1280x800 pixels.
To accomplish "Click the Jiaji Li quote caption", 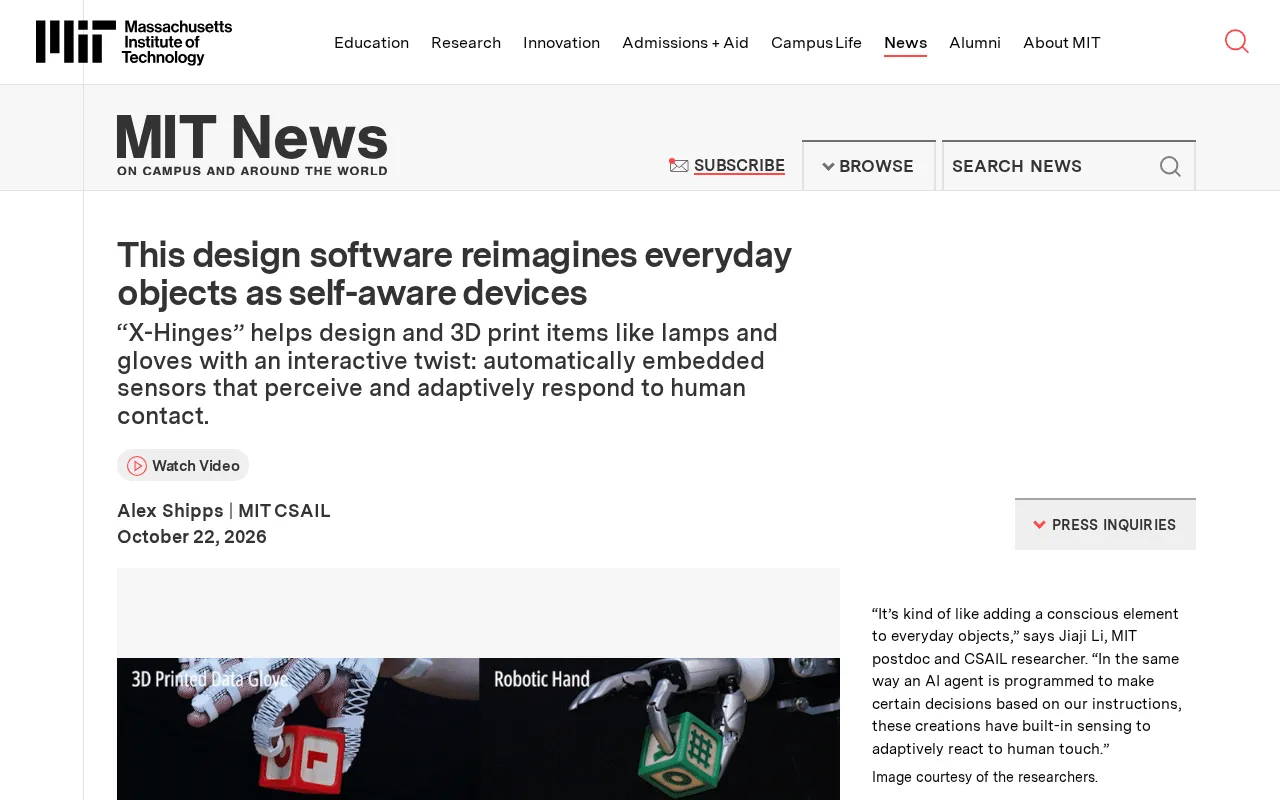I will tap(1027, 681).
